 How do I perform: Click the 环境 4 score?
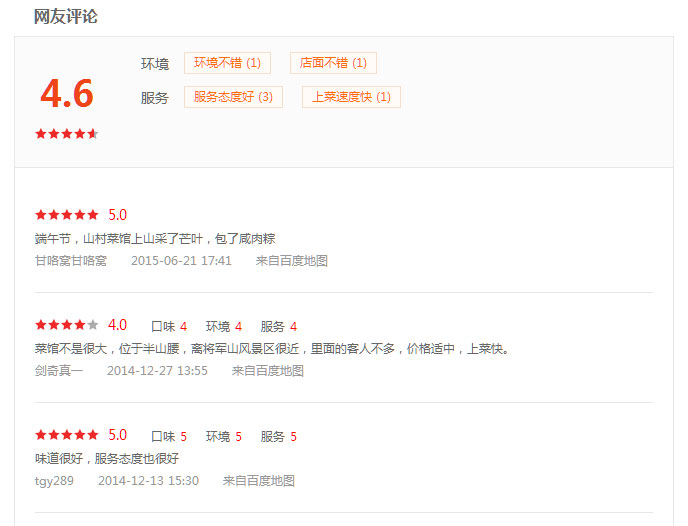click(224, 326)
